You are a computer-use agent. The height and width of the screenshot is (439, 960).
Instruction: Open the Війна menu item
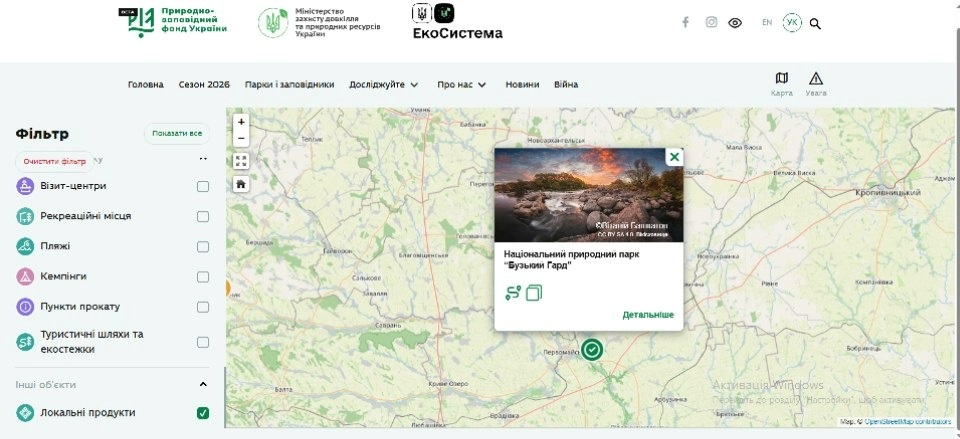click(566, 84)
